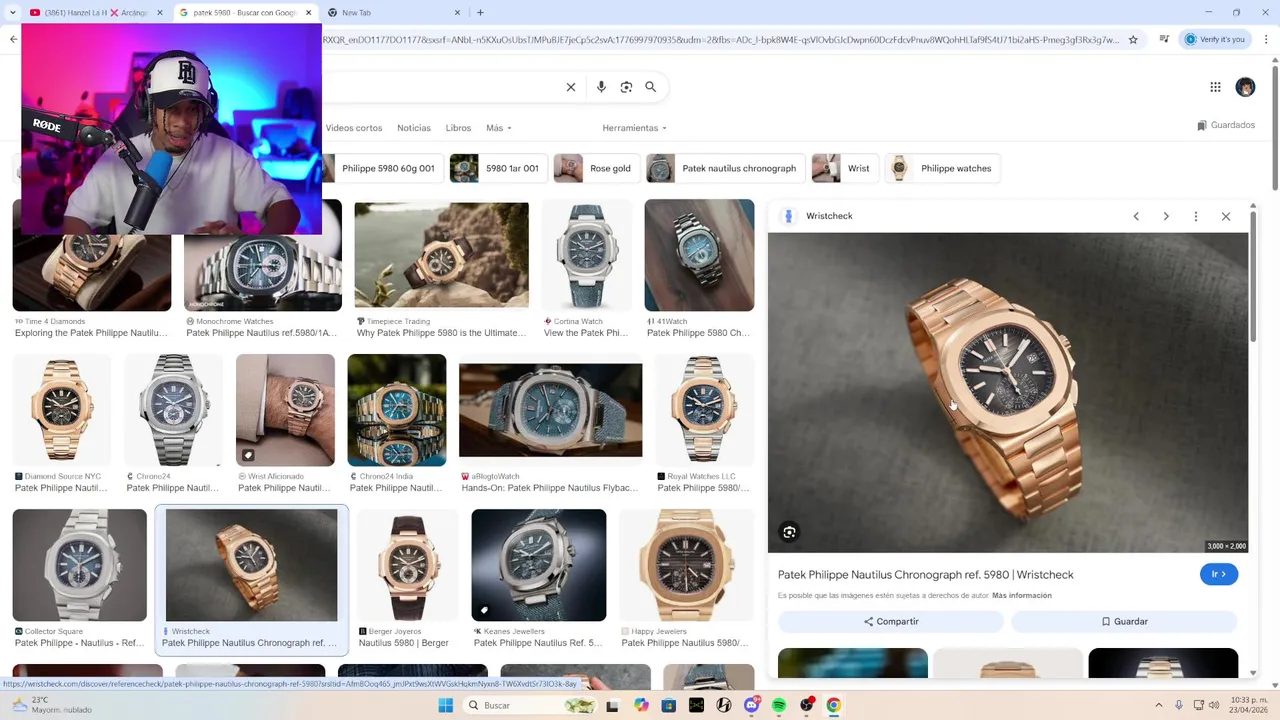The width and height of the screenshot is (1280, 720).
Task: Click the blue Ir button
Action: pos(1219,574)
